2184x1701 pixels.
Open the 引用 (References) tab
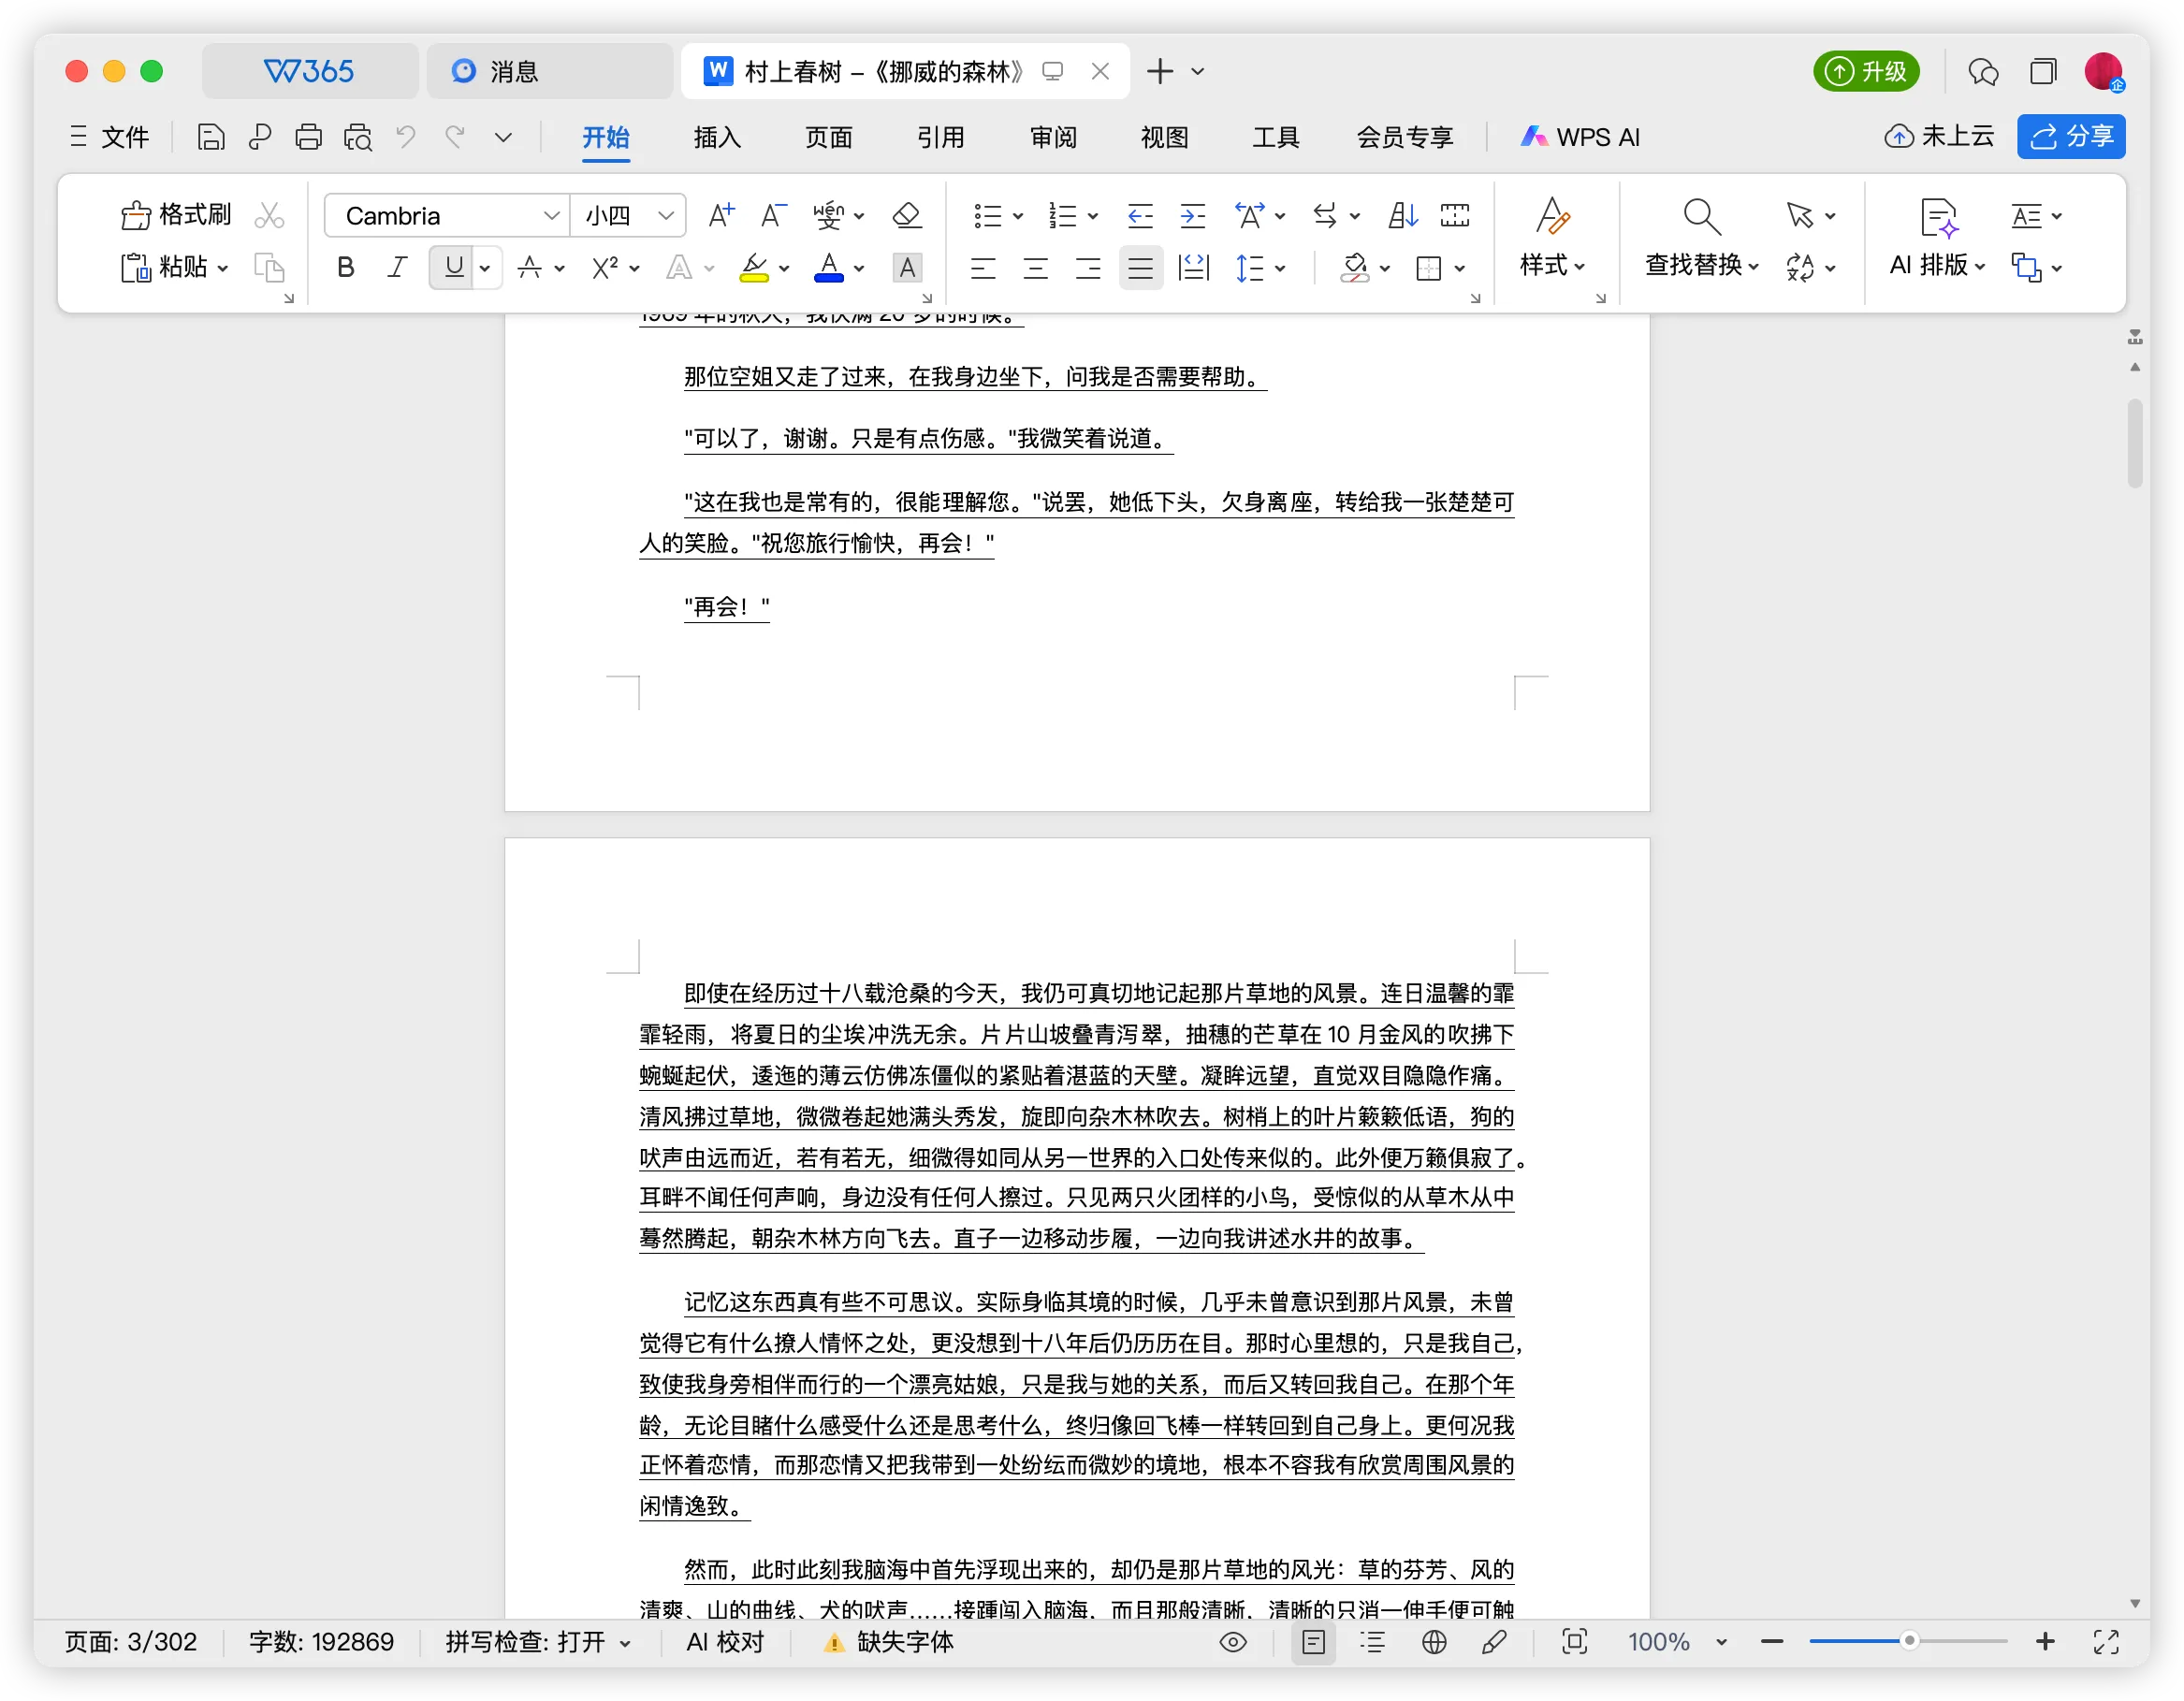point(941,137)
